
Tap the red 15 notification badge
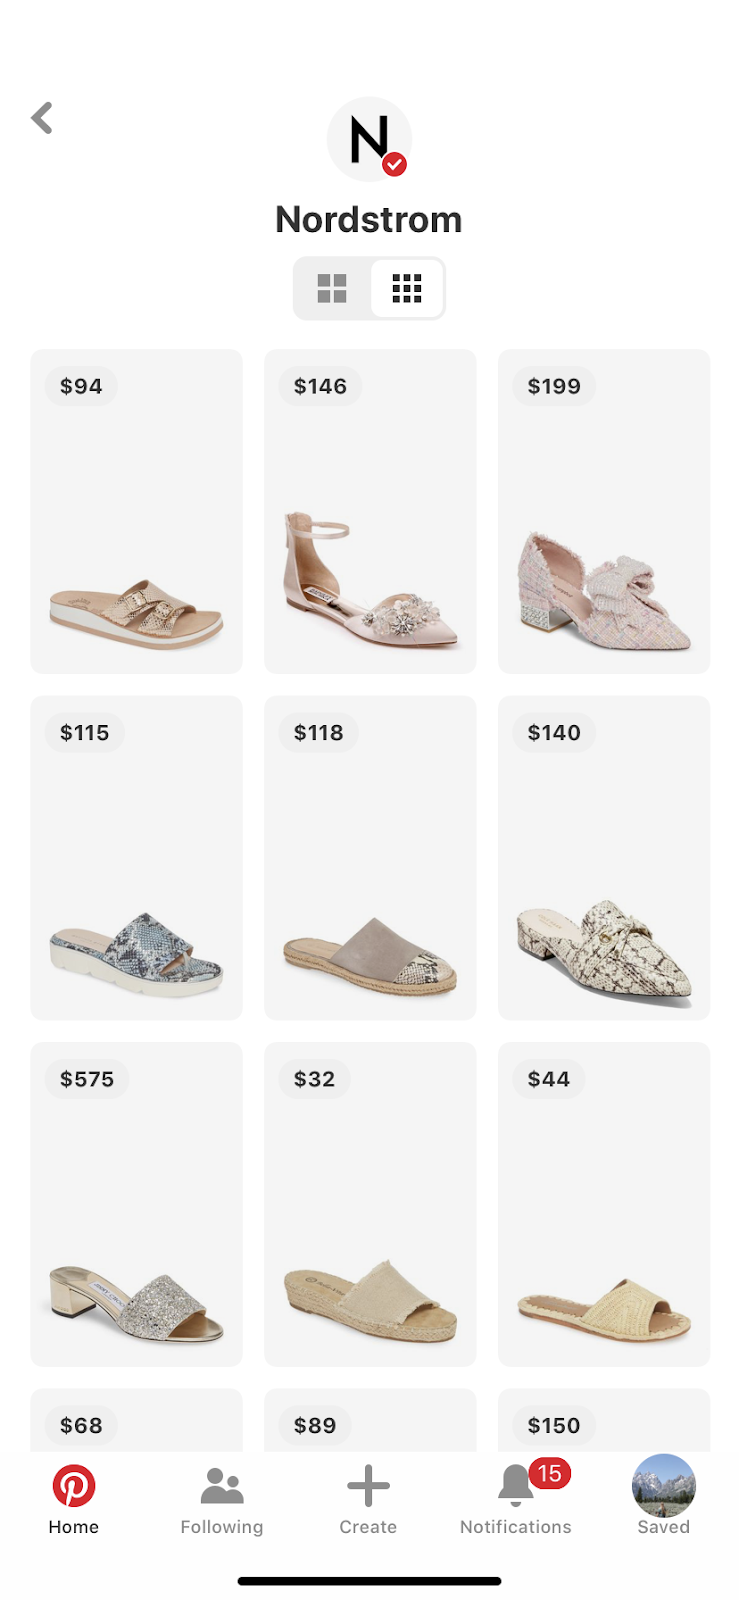pos(549,1473)
